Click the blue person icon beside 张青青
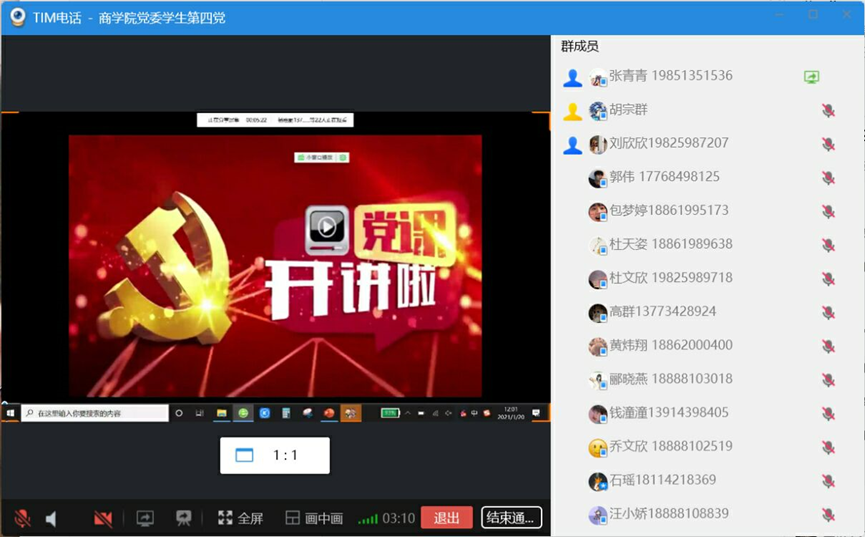 [x=573, y=78]
